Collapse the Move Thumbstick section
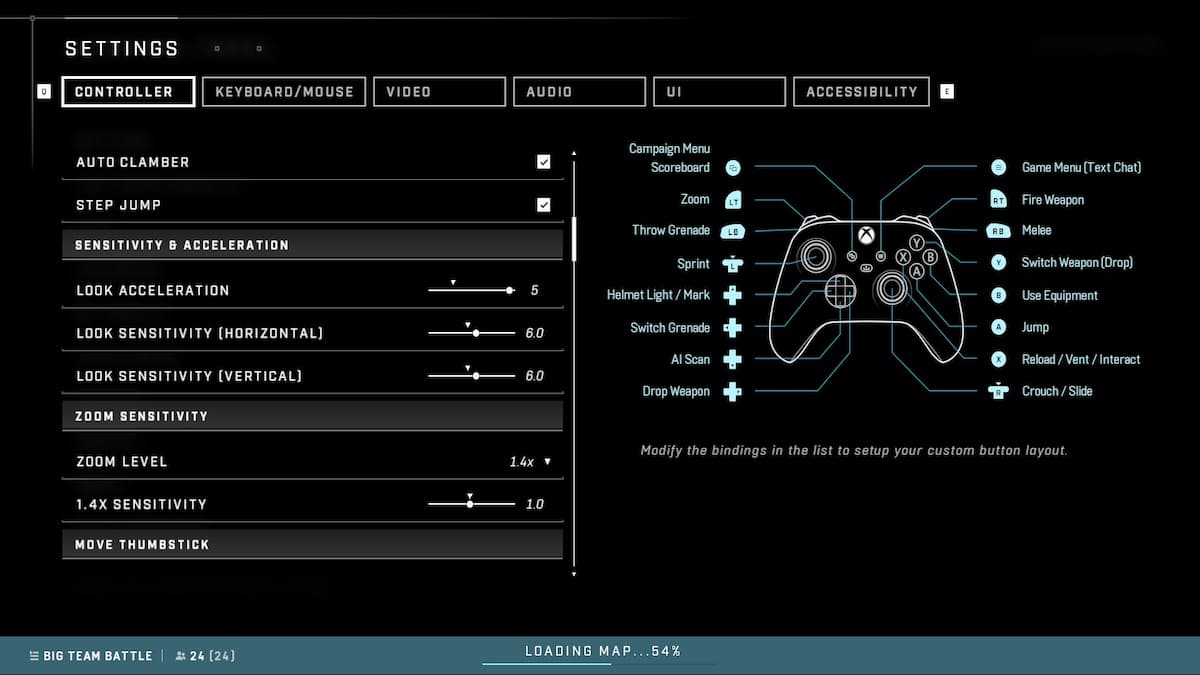1200x675 pixels. (x=312, y=544)
